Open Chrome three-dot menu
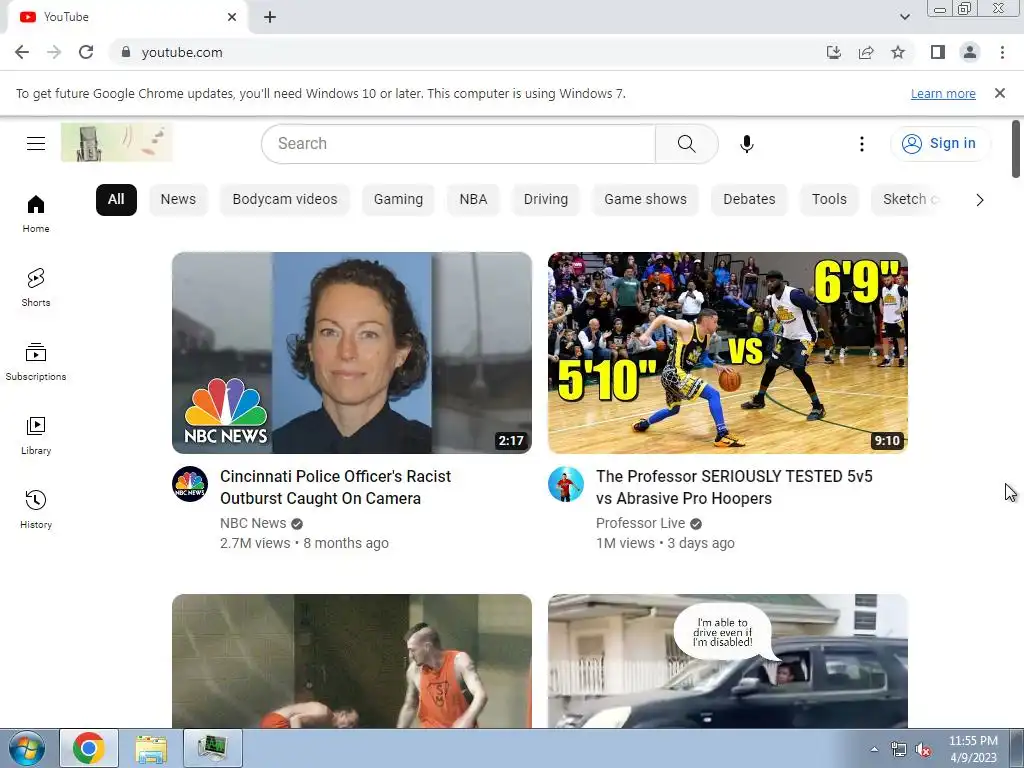Viewport: 1024px width, 768px height. click(1002, 52)
